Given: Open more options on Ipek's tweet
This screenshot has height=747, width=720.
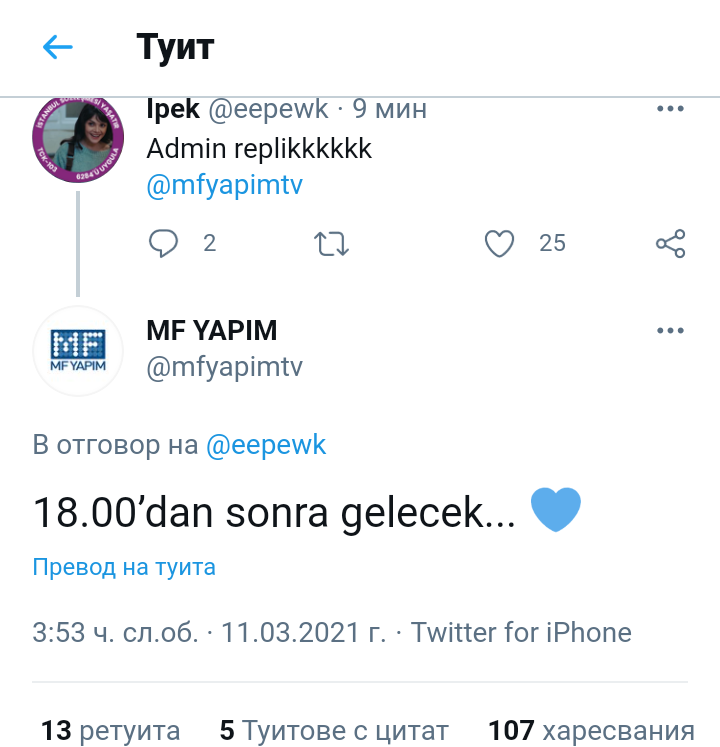Looking at the screenshot, I should pyautogui.click(x=670, y=110).
